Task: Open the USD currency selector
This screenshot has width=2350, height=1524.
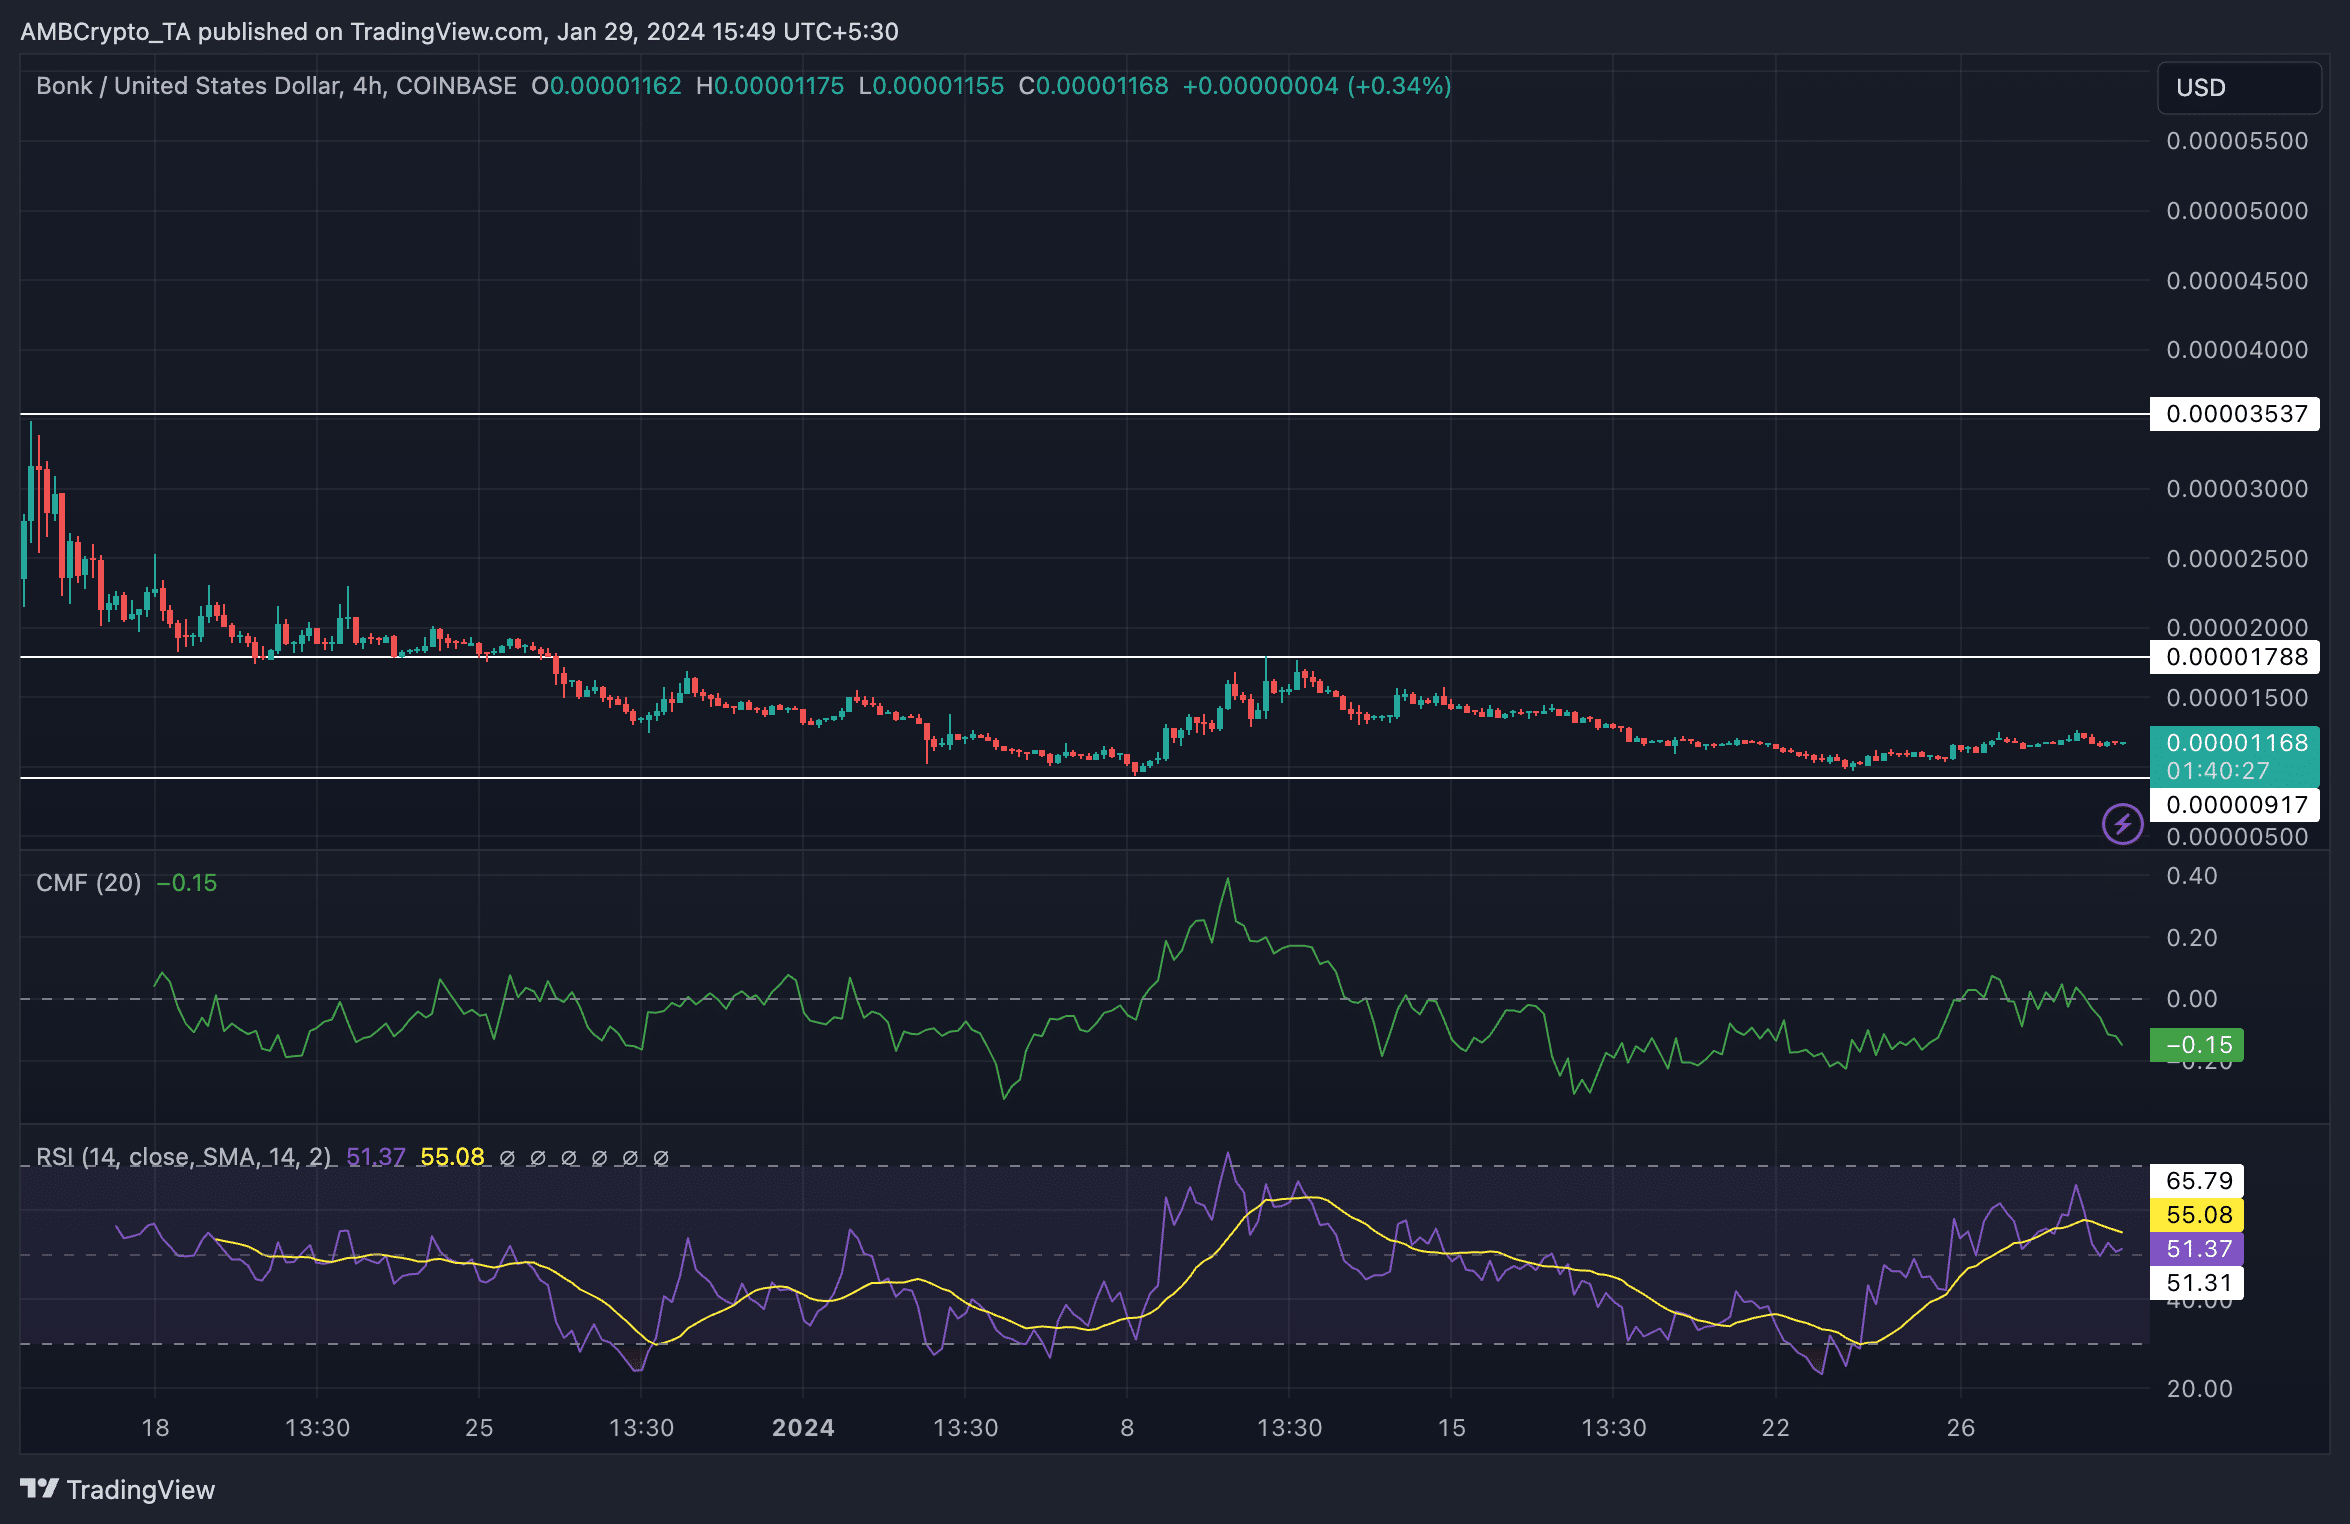Action: [x=2239, y=88]
